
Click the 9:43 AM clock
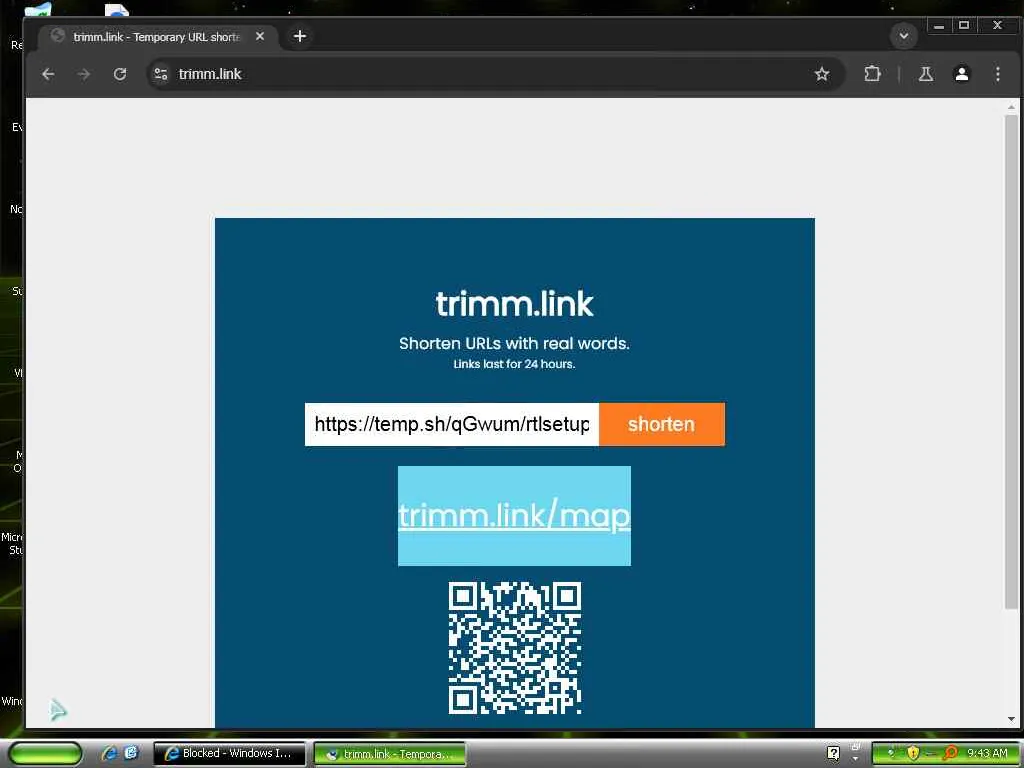click(x=987, y=754)
